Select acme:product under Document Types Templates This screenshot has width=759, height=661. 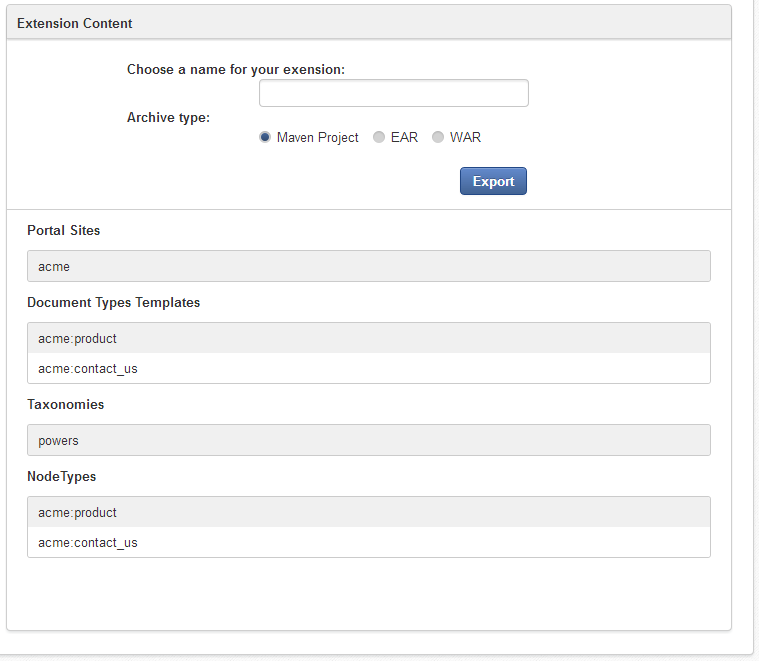[369, 338]
